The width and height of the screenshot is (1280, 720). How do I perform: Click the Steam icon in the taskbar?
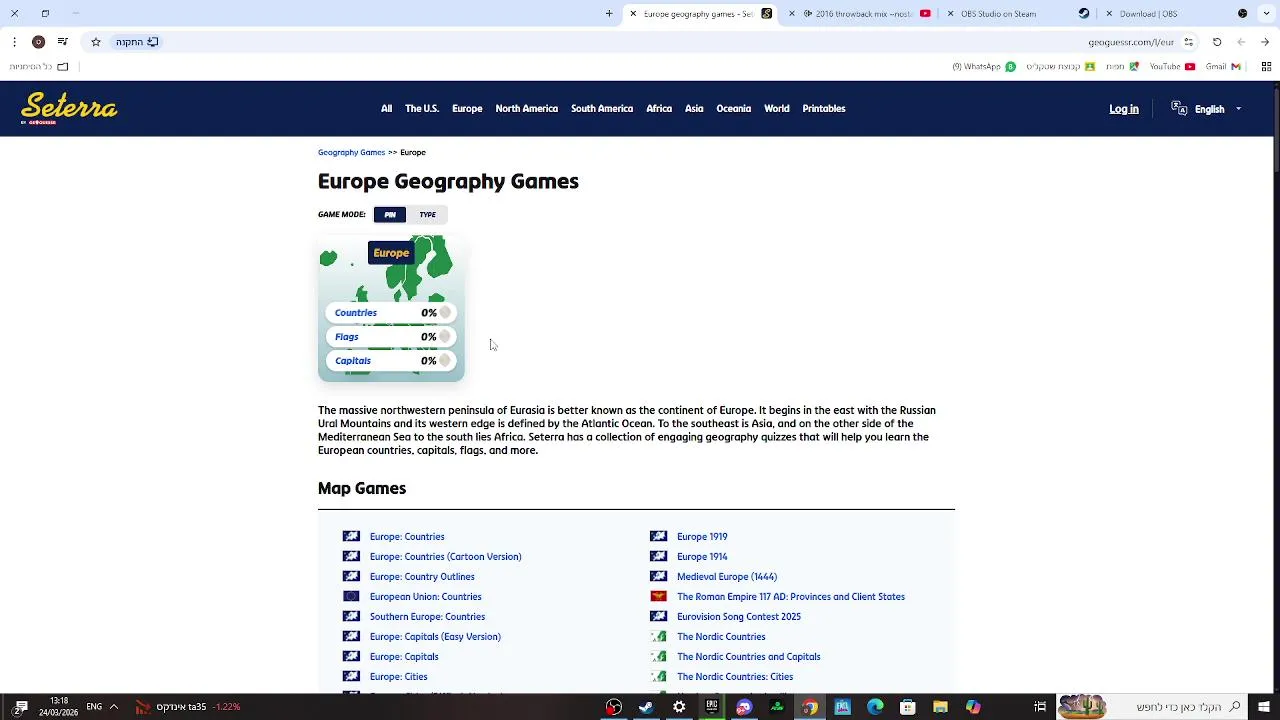point(646,707)
